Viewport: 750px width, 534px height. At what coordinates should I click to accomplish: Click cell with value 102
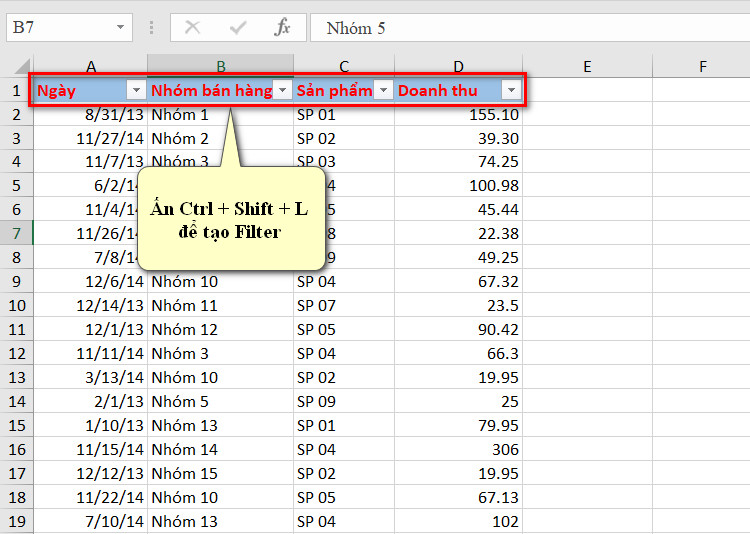458,521
